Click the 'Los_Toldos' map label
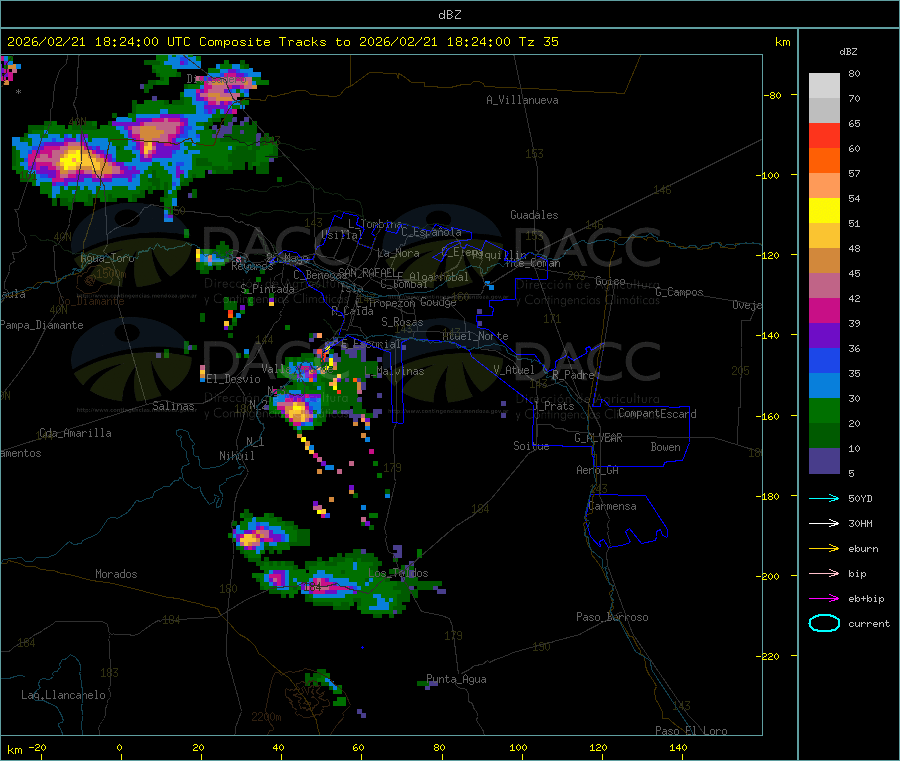The width and height of the screenshot is (900, 761). [x=398, y=573]
